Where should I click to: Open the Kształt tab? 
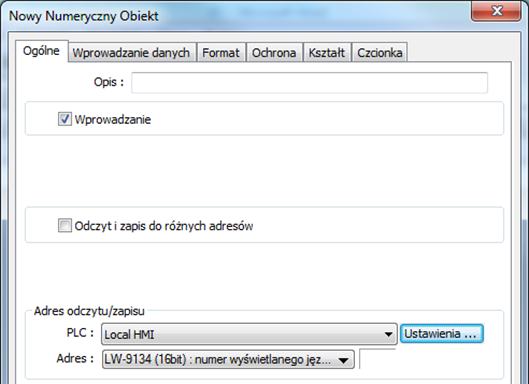pos(327,53)
